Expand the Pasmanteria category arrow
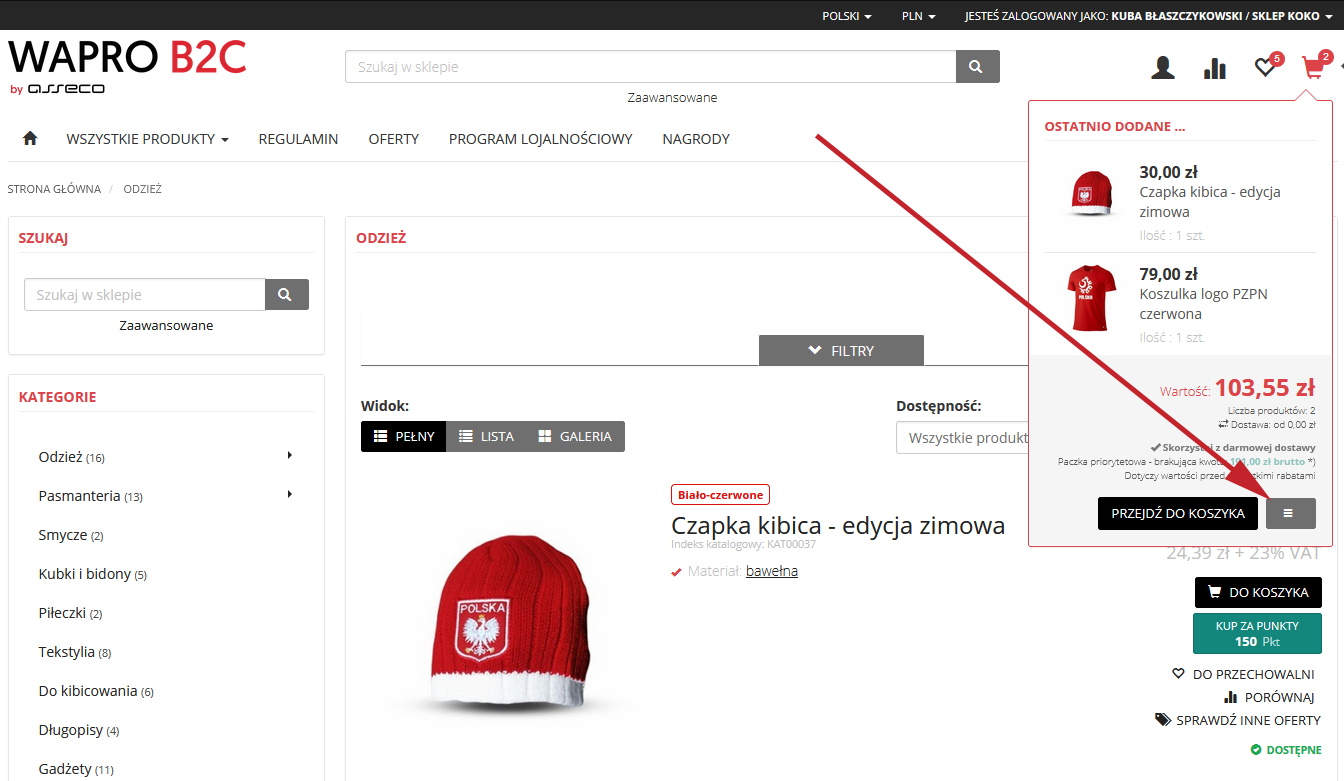Viewport: 1344px width, 781px height. point(290,495)
